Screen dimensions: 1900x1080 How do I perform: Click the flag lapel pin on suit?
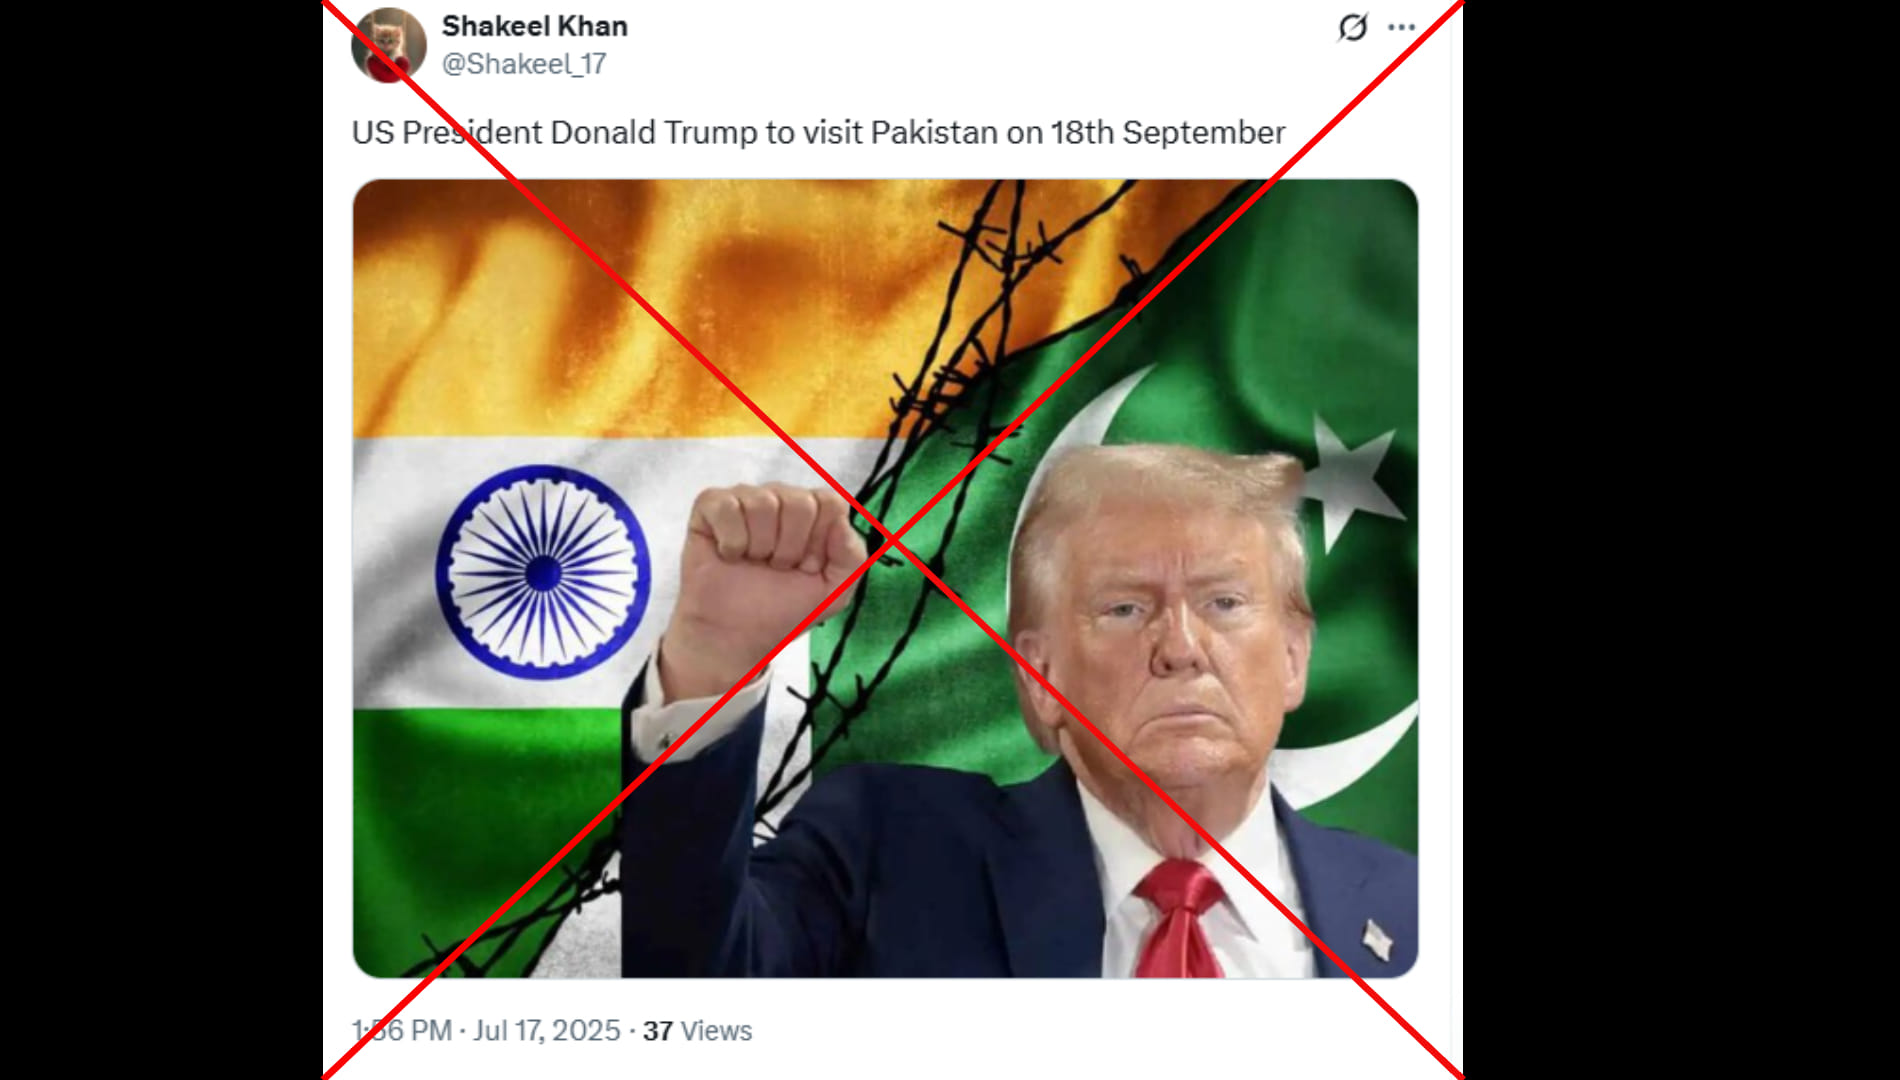[x=1378, y=940]
